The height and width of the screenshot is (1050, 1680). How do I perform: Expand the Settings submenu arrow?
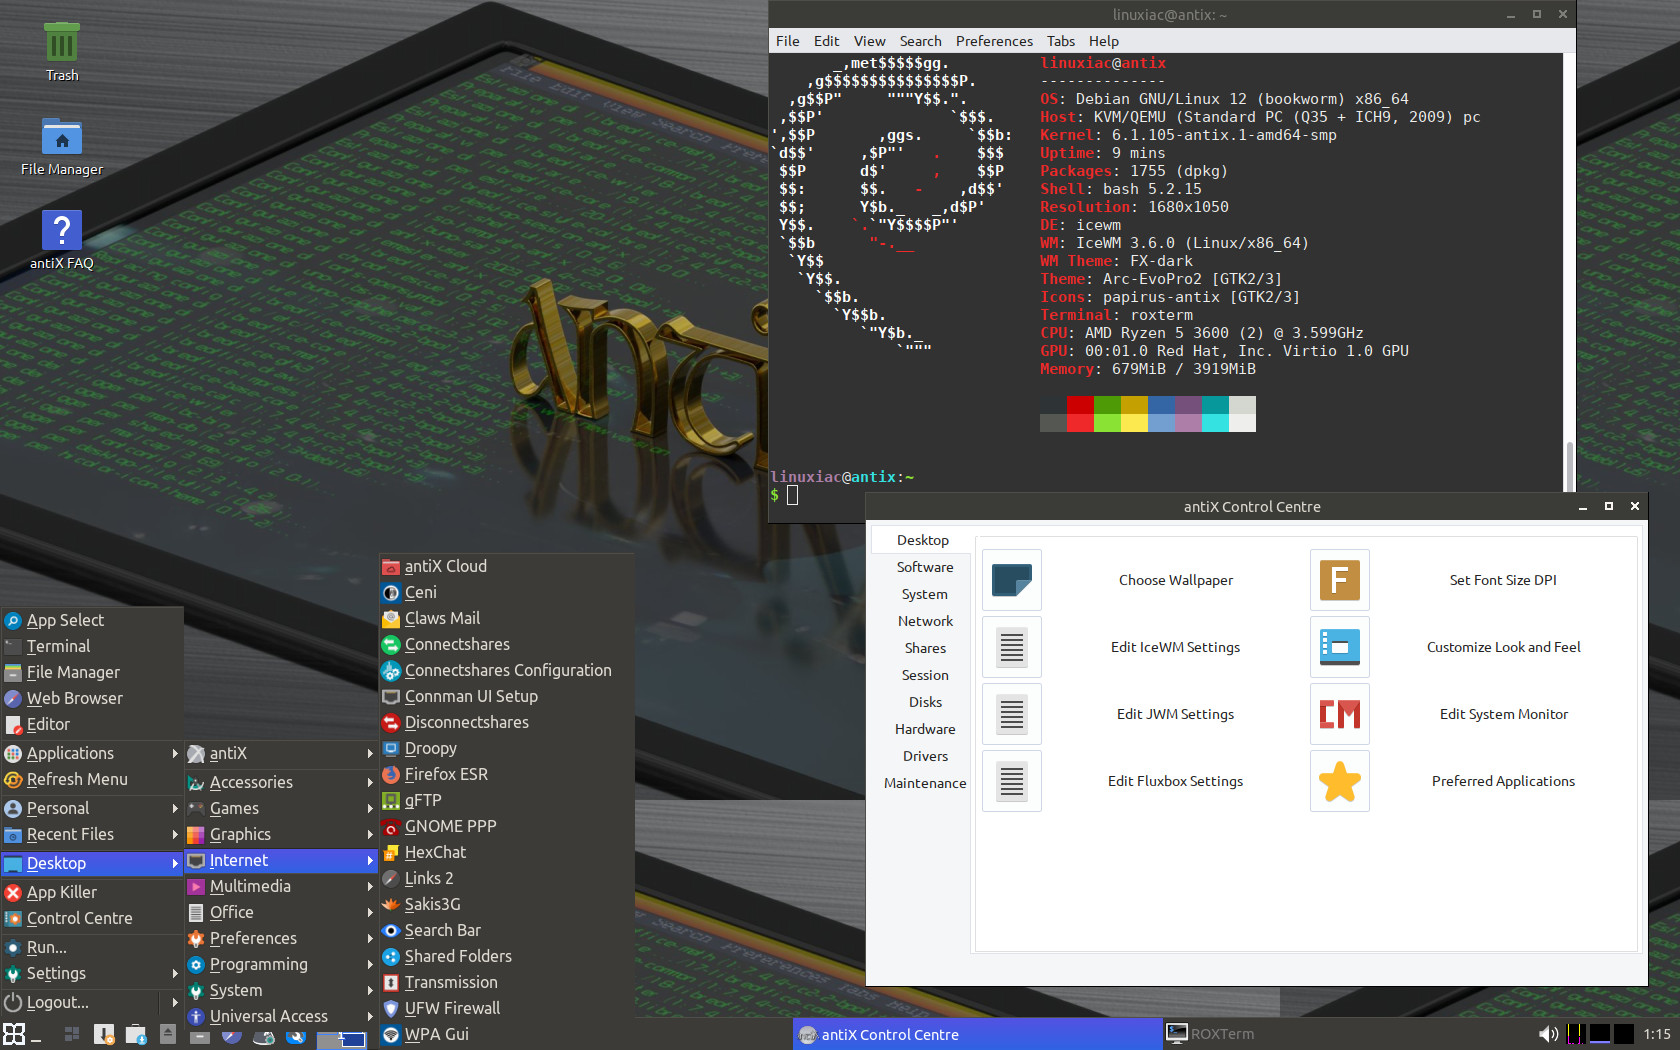[x=175, y=973]
